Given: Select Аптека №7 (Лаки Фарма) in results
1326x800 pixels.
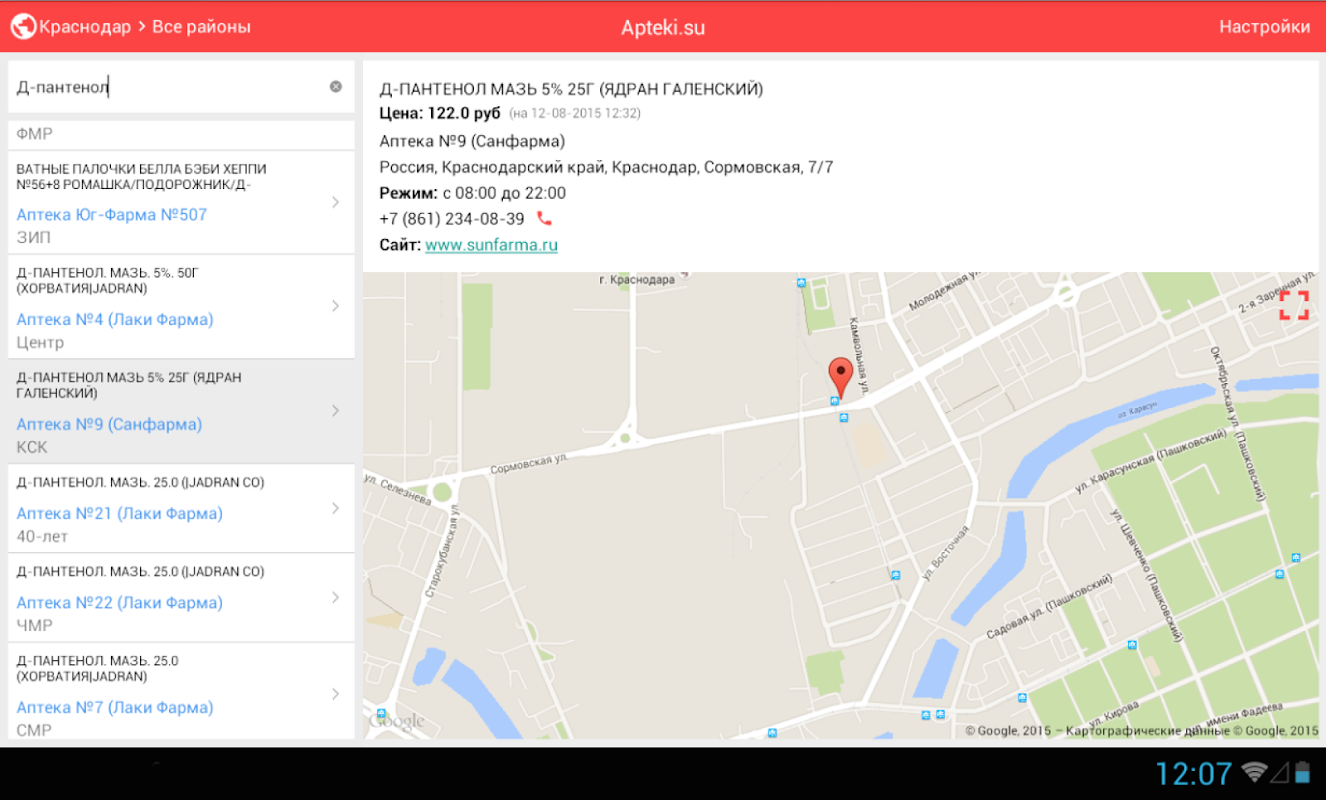Looking at the screenshot, I should point(115,707).
